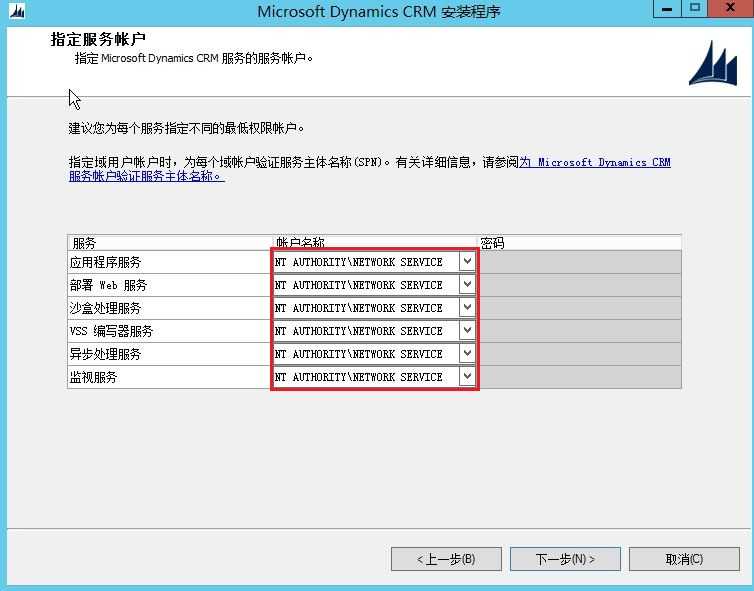The image size is (754, 591).
Task: Select the 异步处理服务 row label
Action: (105, 354)
